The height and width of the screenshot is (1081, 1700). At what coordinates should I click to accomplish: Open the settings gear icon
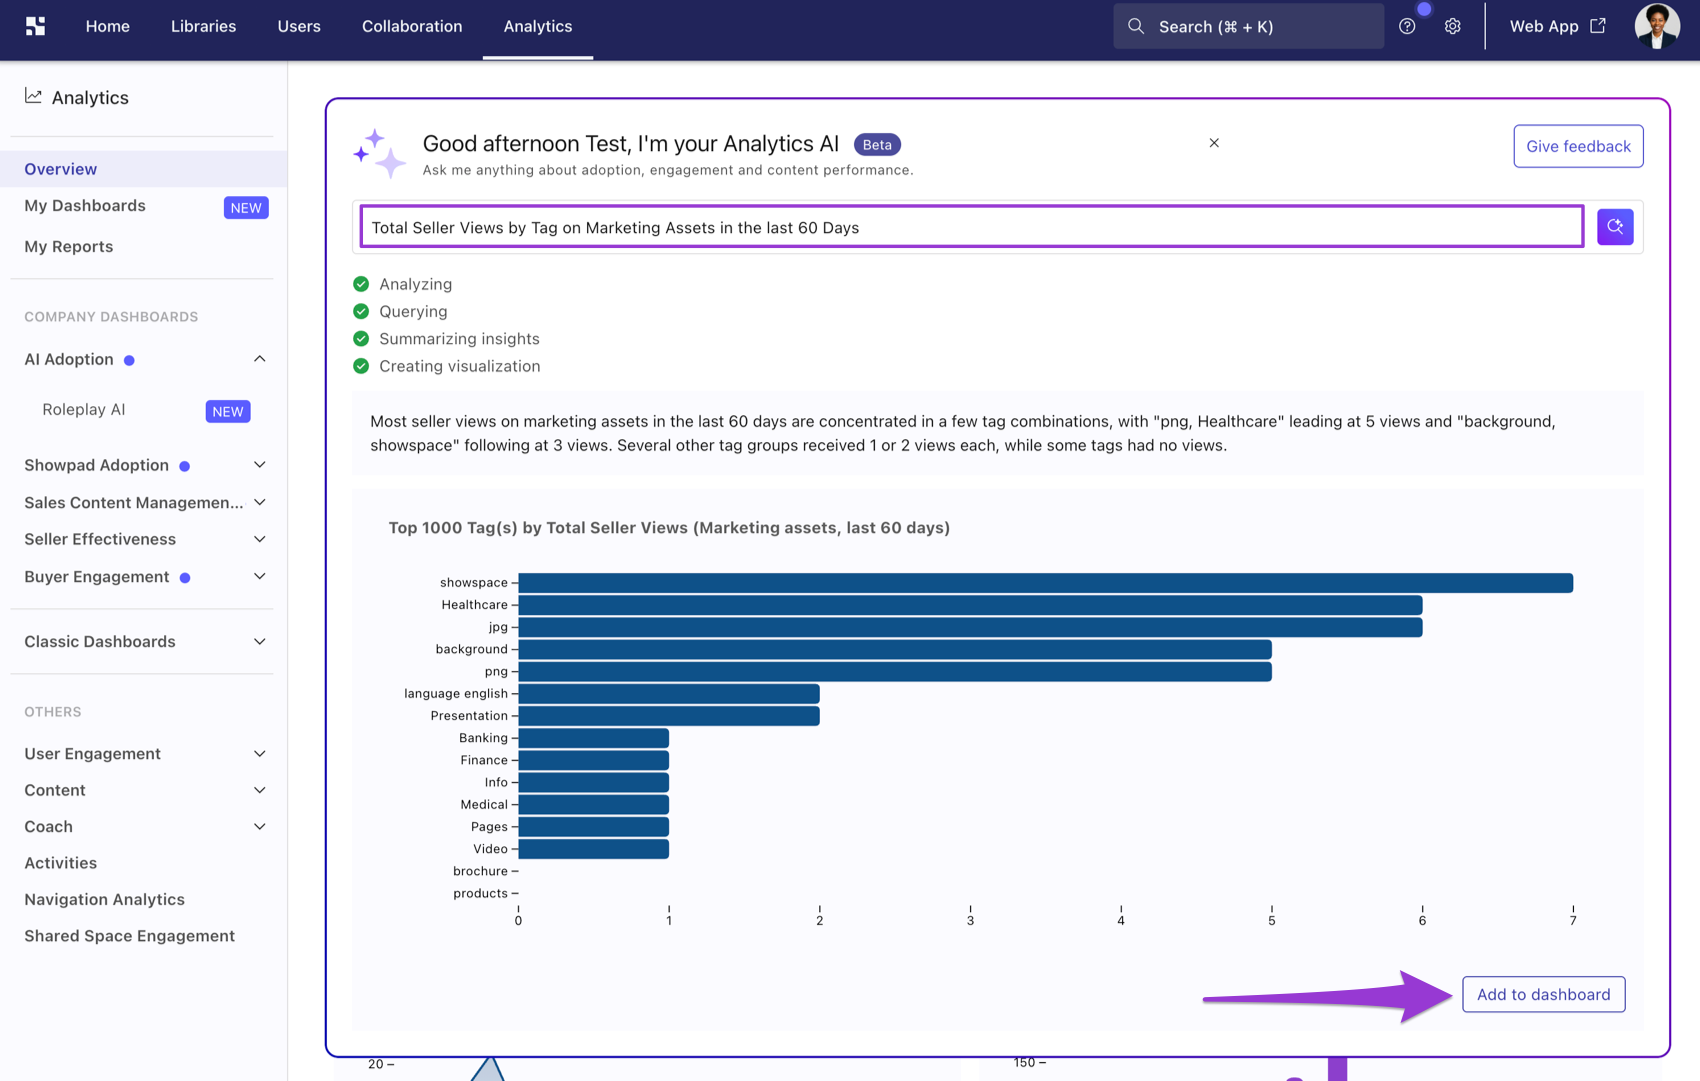pos(1453,27)
